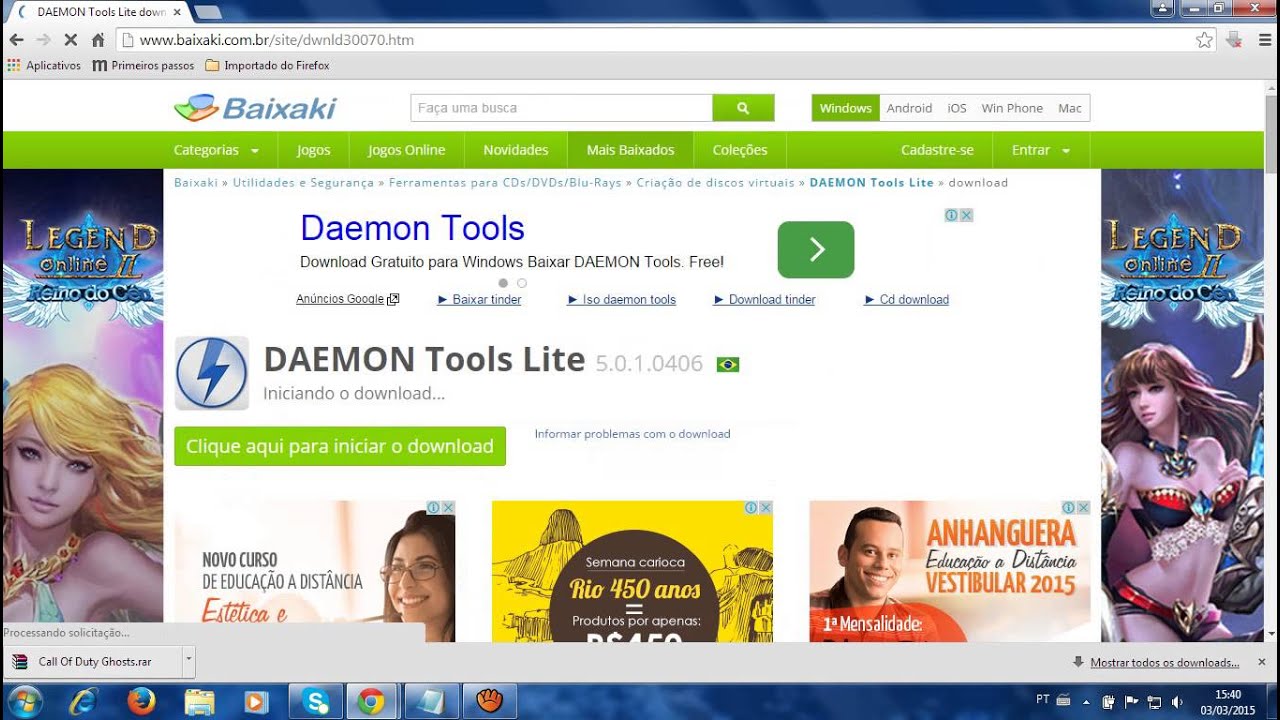Viewport: 1280px width, 720px height.
Task: Open the Novidades menu item
Action: (x=516, y=150)
